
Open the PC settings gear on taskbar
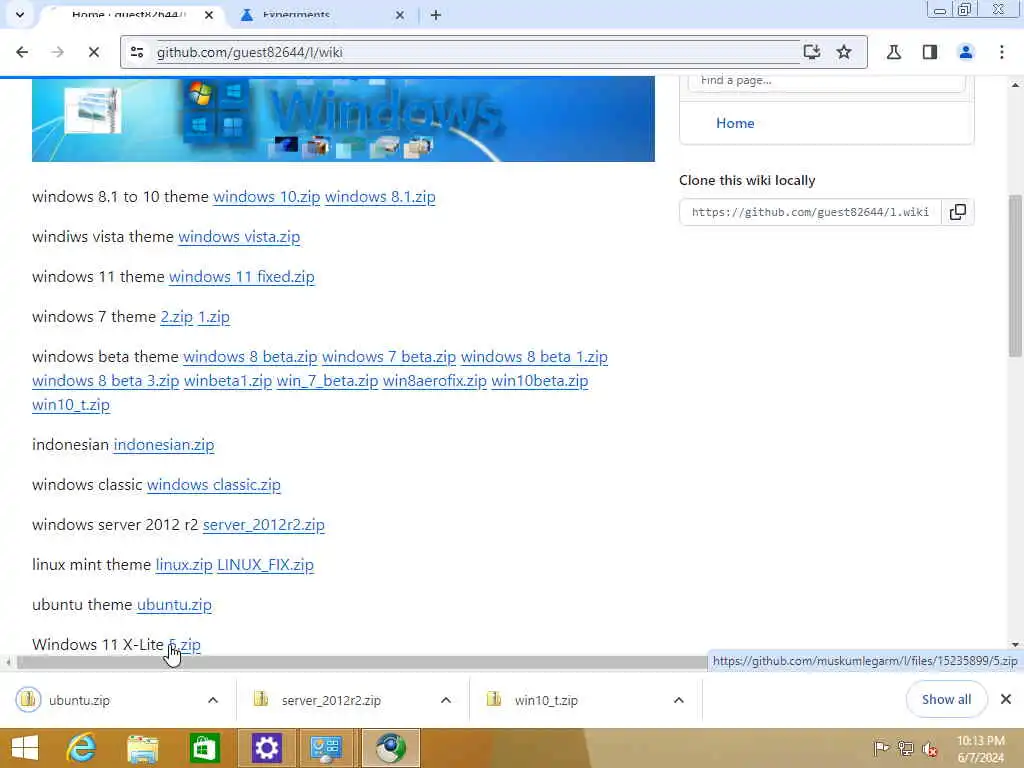click(266, 748)
